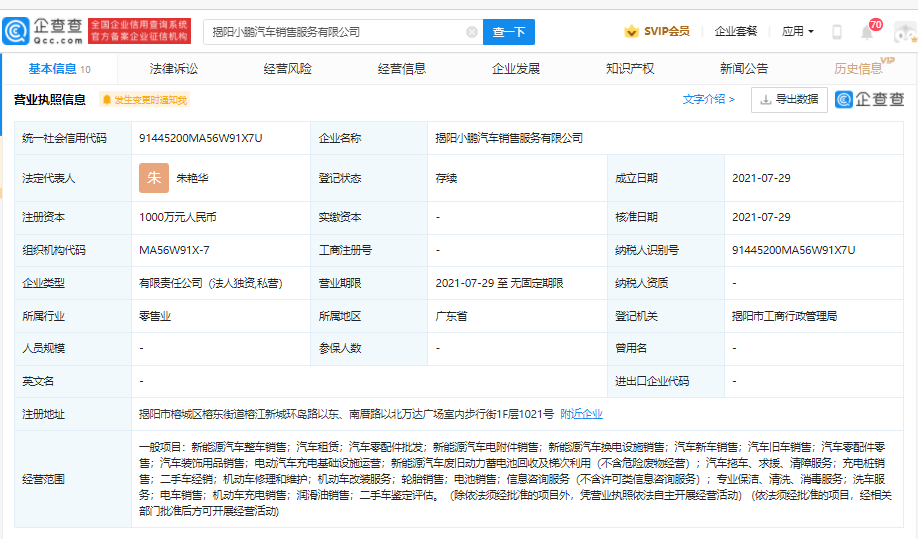
Task: Click organization code MA56W91X-7
Action: pos(174,250)
